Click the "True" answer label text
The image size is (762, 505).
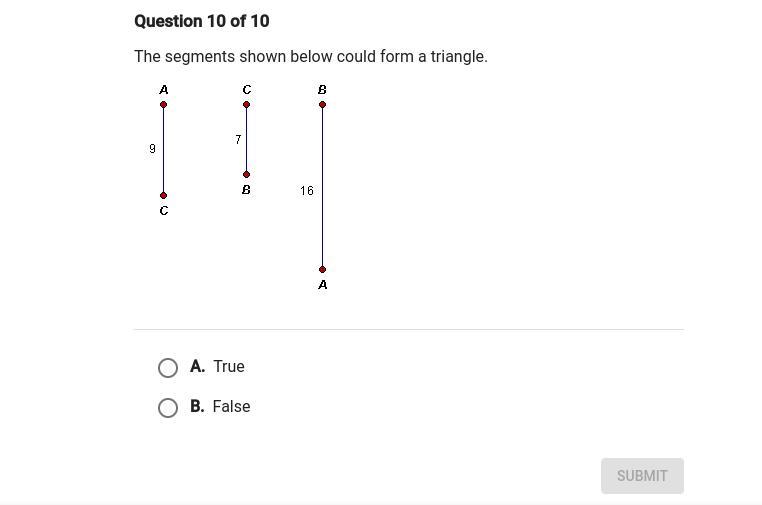[229, 367]
